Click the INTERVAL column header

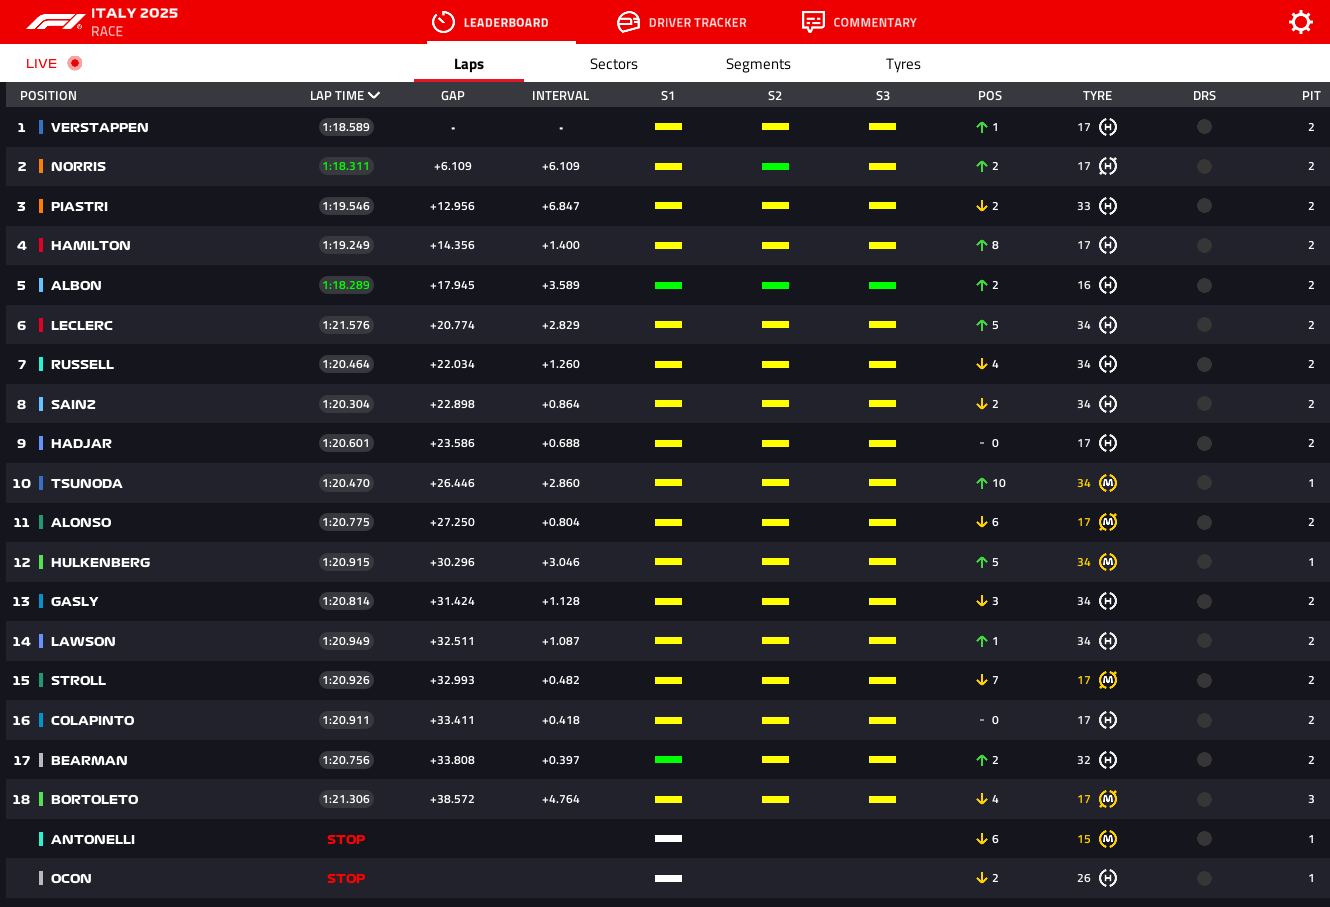pos(561,96)
